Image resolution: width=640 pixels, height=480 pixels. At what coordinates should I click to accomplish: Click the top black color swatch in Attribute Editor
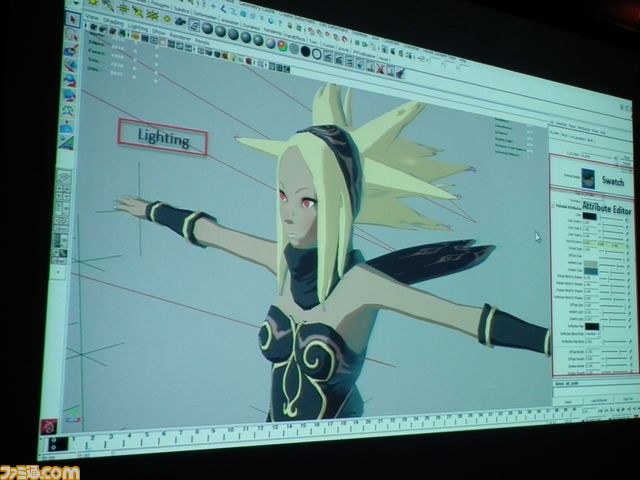coord(589,216)
